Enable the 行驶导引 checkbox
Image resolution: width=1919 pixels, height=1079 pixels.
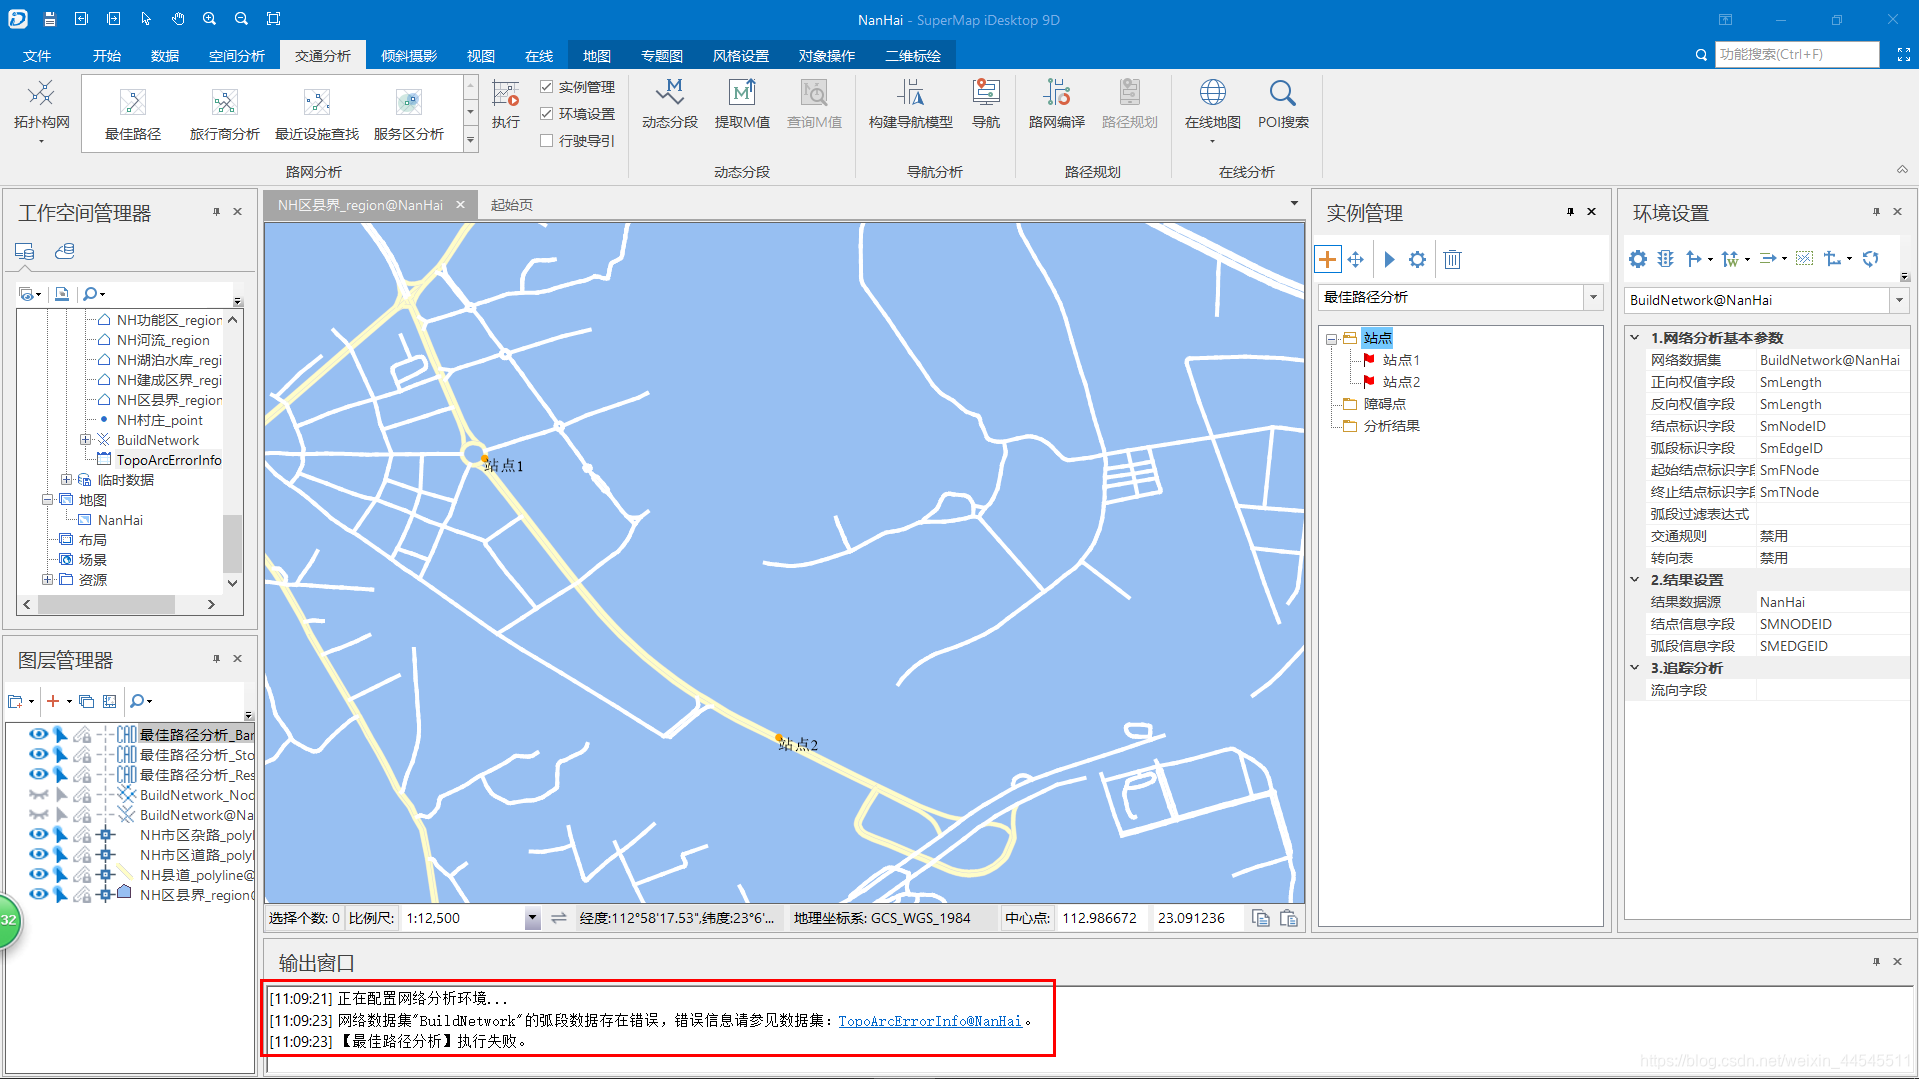click(x=547, y=141)
